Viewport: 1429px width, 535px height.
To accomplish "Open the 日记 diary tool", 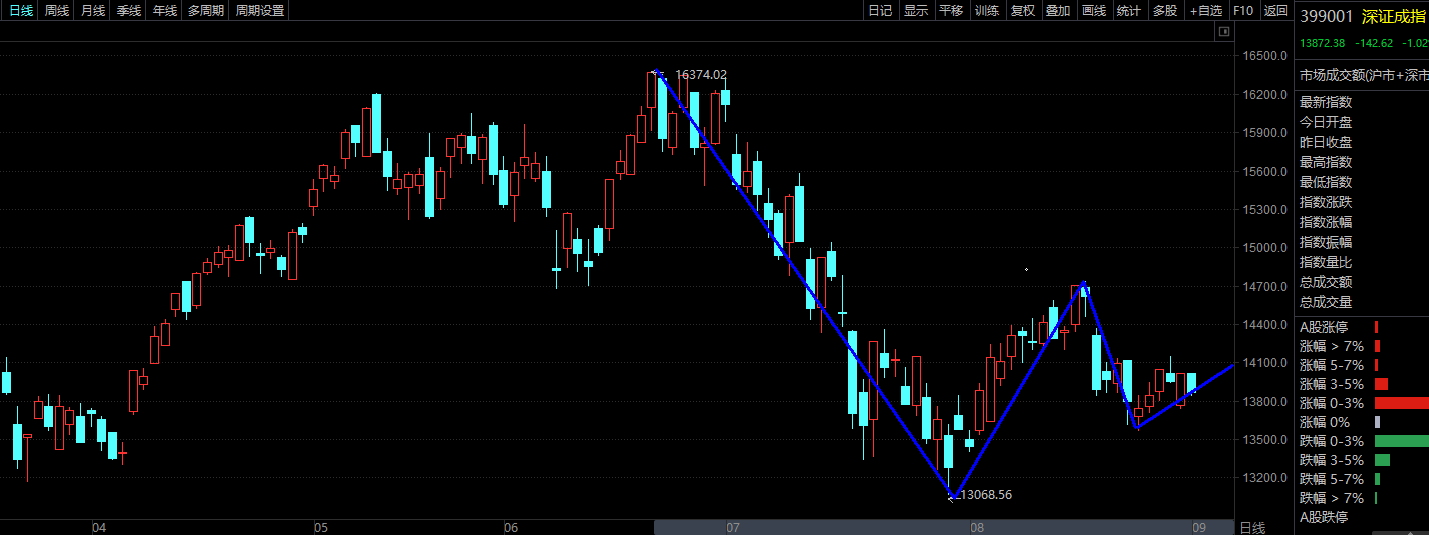I will (880, 11).
